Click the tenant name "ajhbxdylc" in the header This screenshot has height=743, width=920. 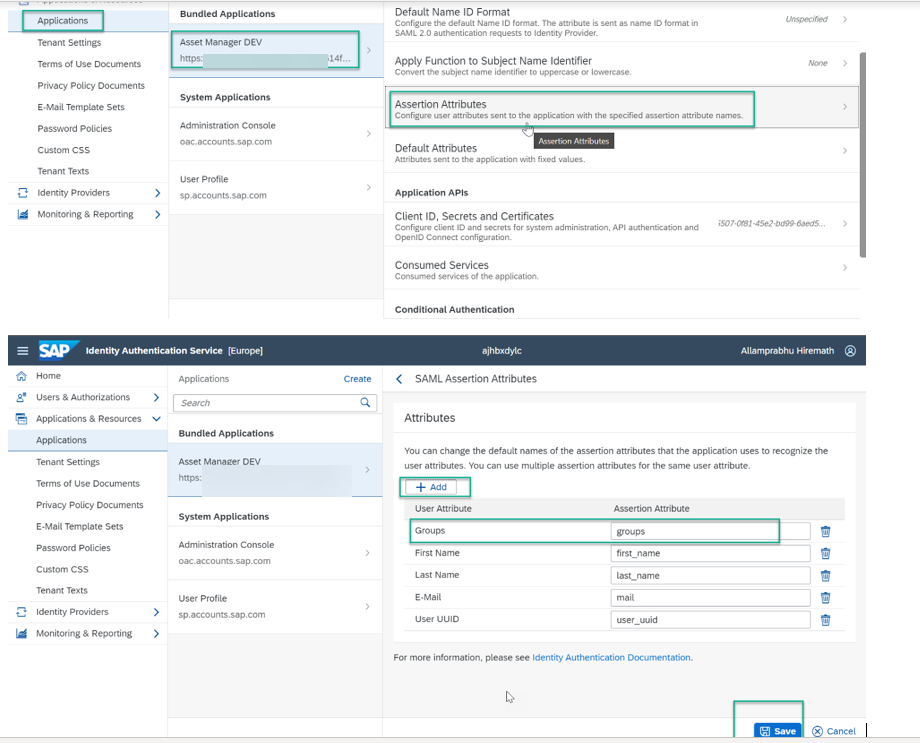click(x=502, y=351)
